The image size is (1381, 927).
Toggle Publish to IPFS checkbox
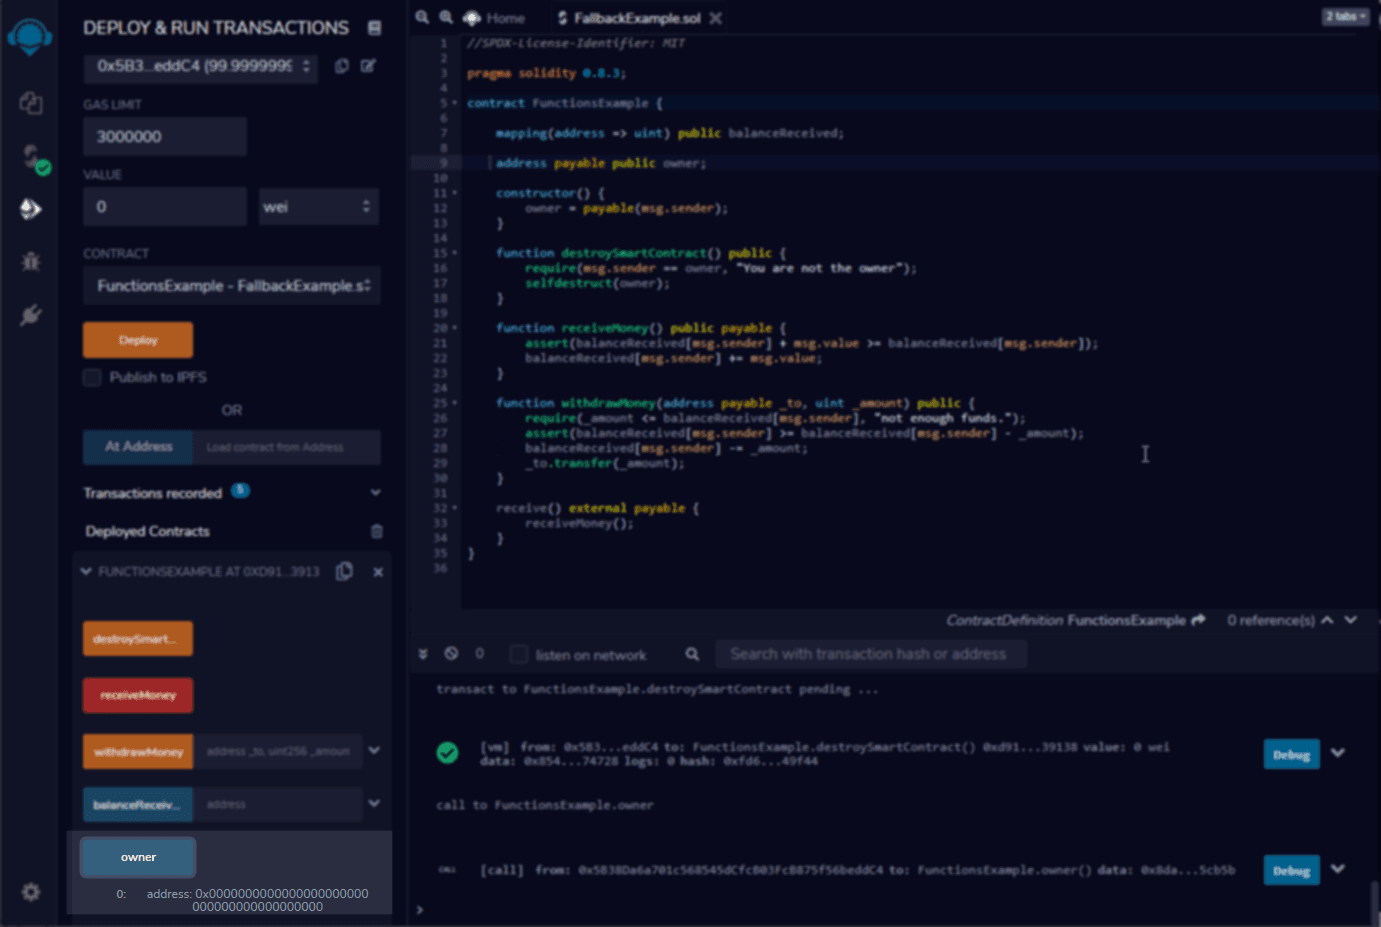coord(92,377)
